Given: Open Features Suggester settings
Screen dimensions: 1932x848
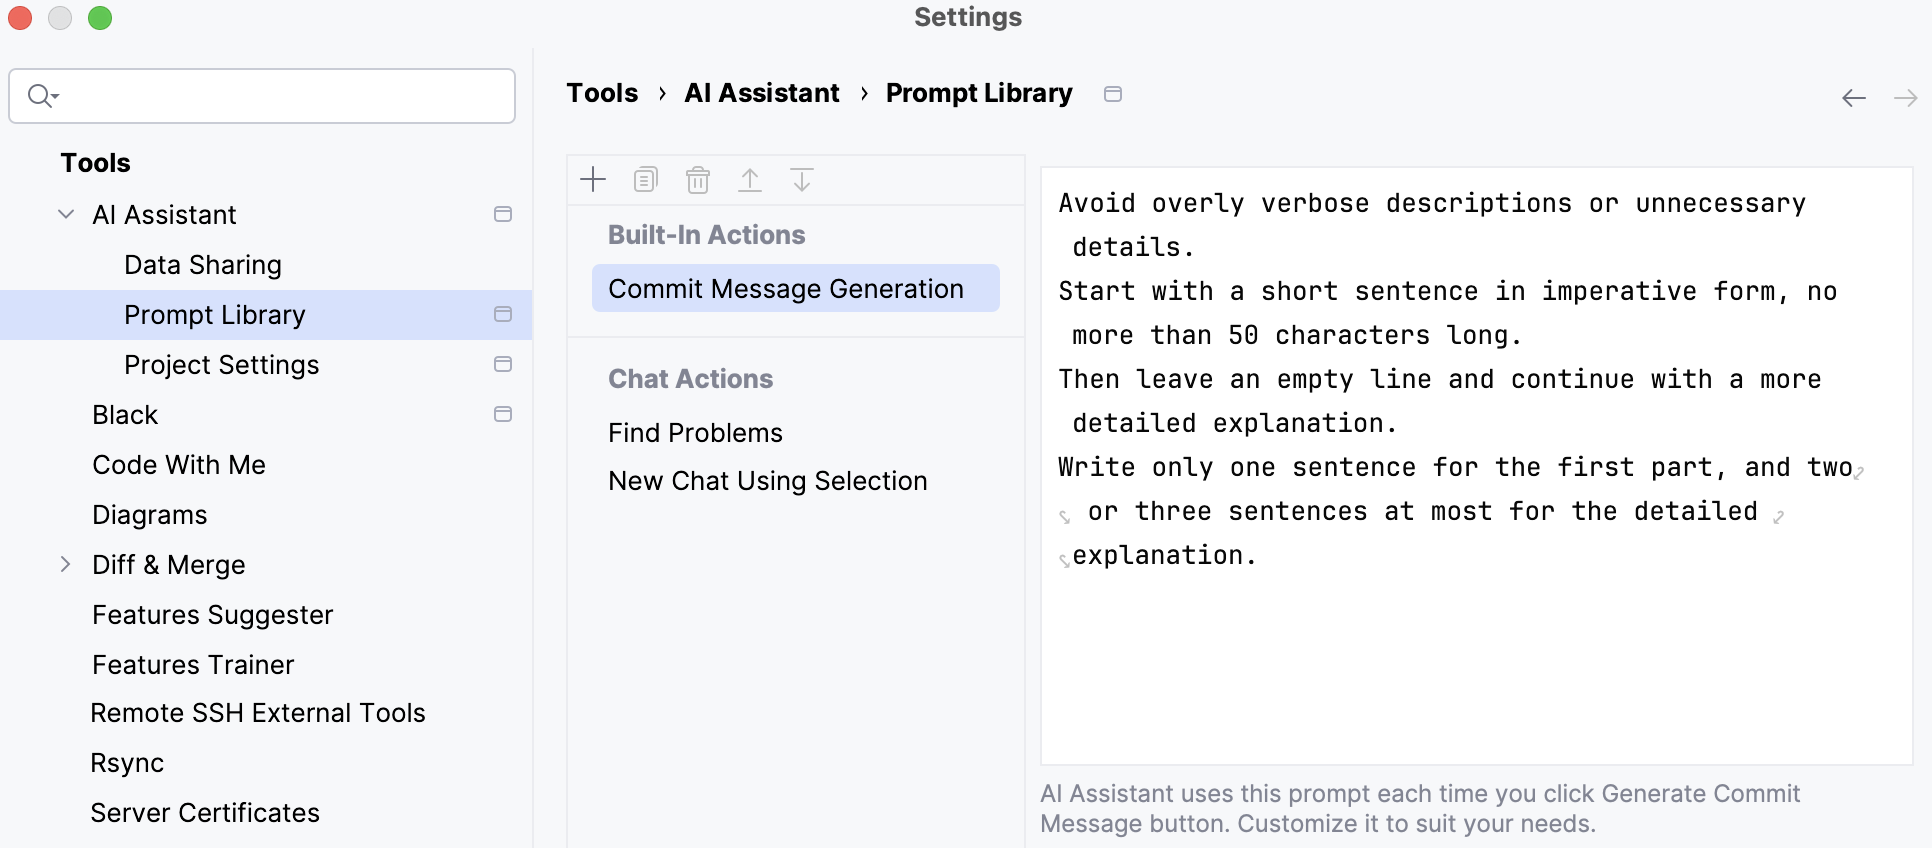Looking at the screenshot, I should [212, 614].
